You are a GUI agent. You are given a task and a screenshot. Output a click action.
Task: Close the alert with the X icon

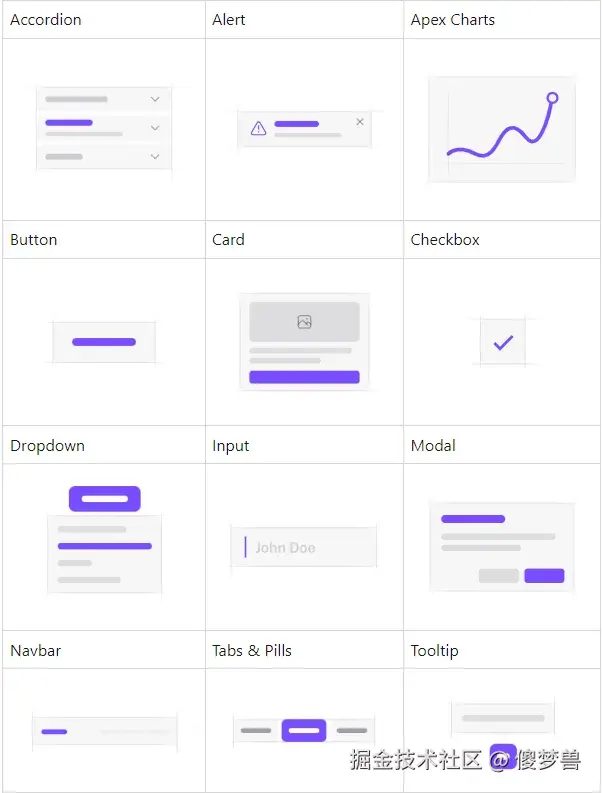pos(360,121)
